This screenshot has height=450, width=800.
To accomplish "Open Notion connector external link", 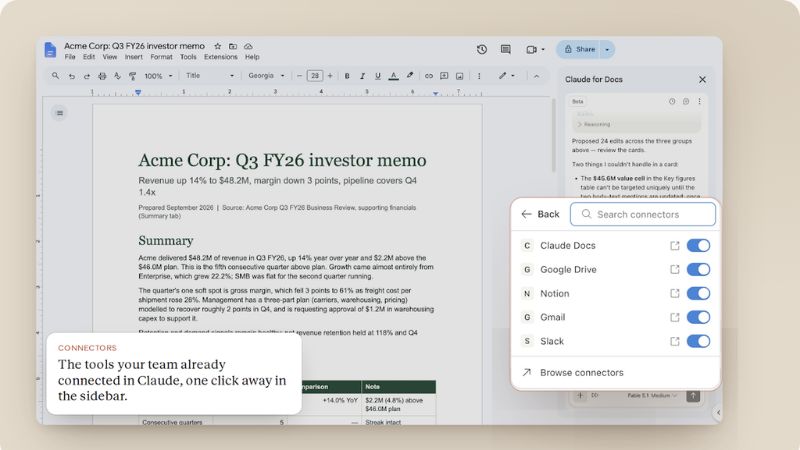I will (x=674, y=293).
